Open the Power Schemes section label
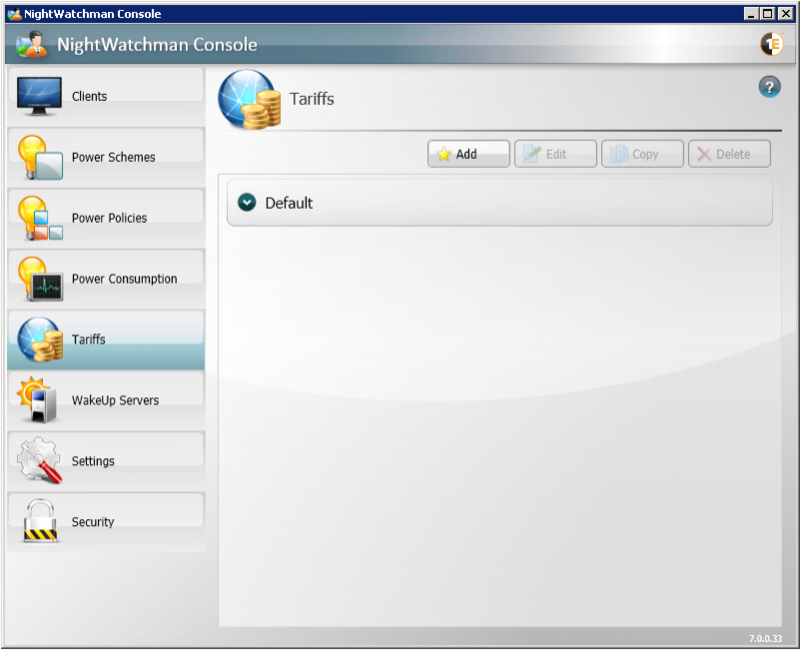 (113, 158)
